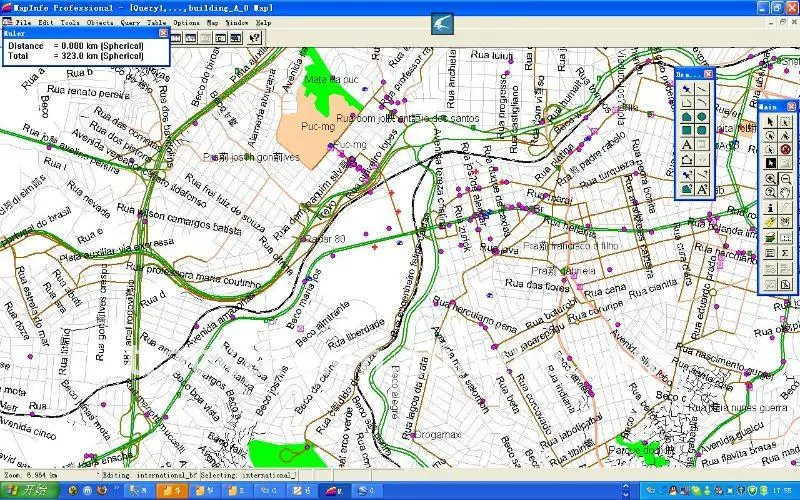This screenshot has height=500, width=800.
Task: Open the File menu
Action: click(x=23, y=22)
